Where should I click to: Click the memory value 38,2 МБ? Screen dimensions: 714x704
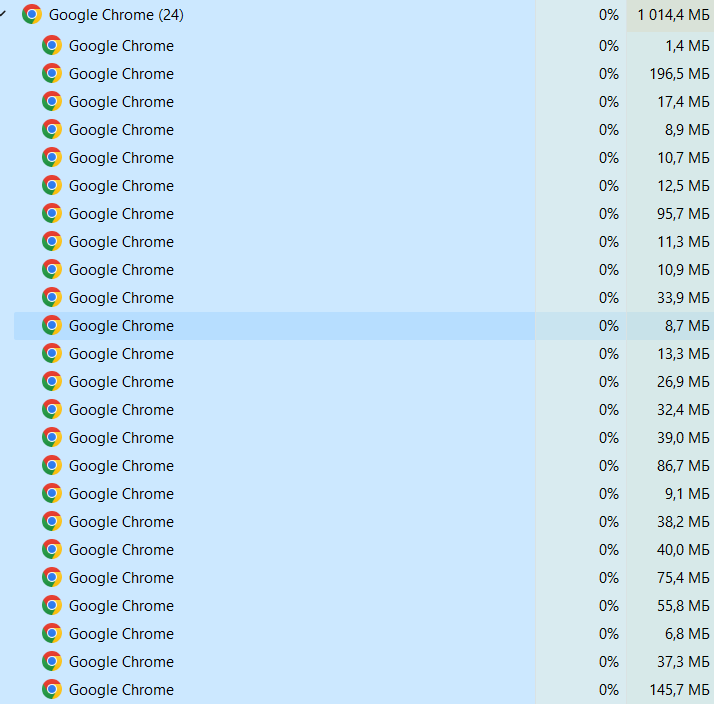click(683, 522)
